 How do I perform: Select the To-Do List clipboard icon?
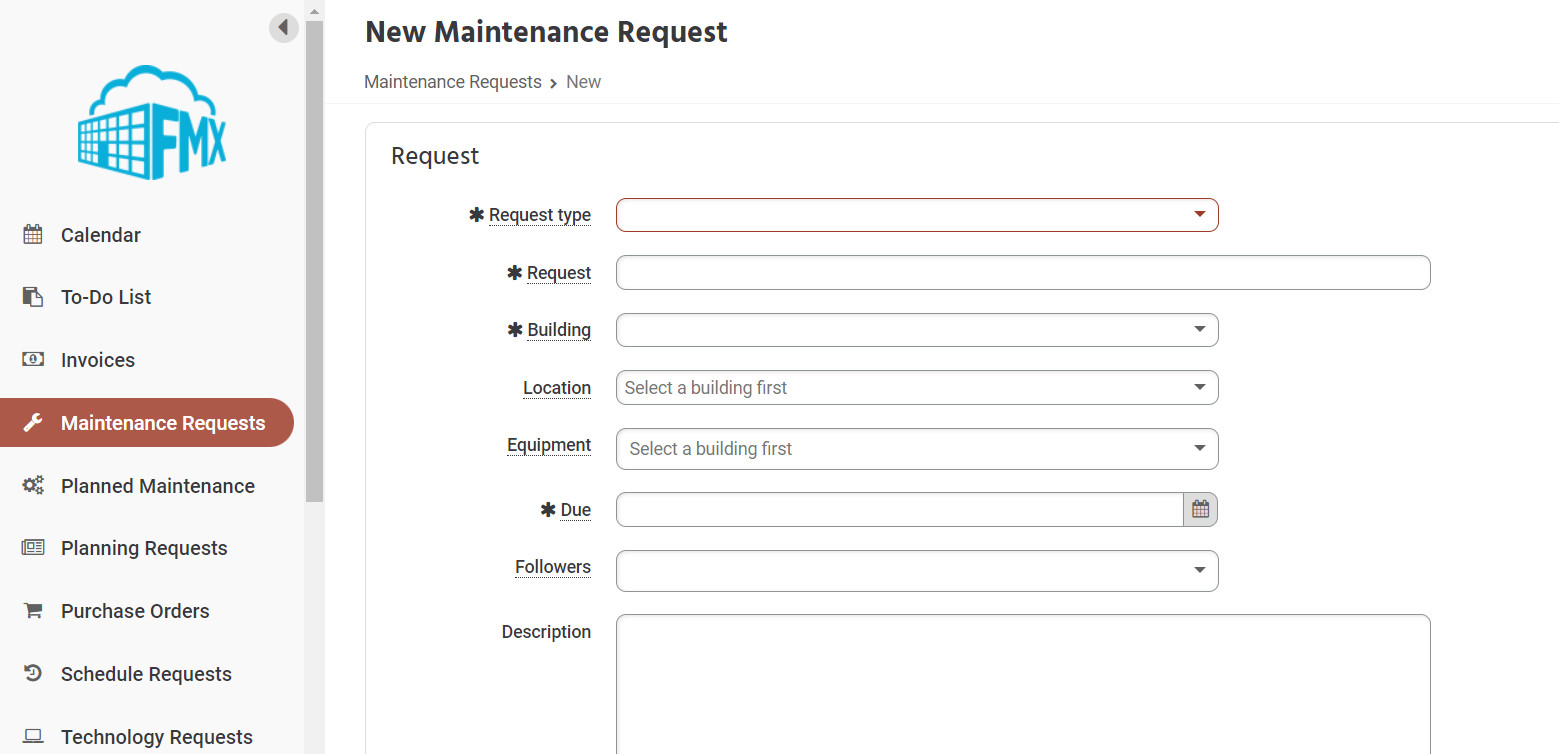pos(33,297)
